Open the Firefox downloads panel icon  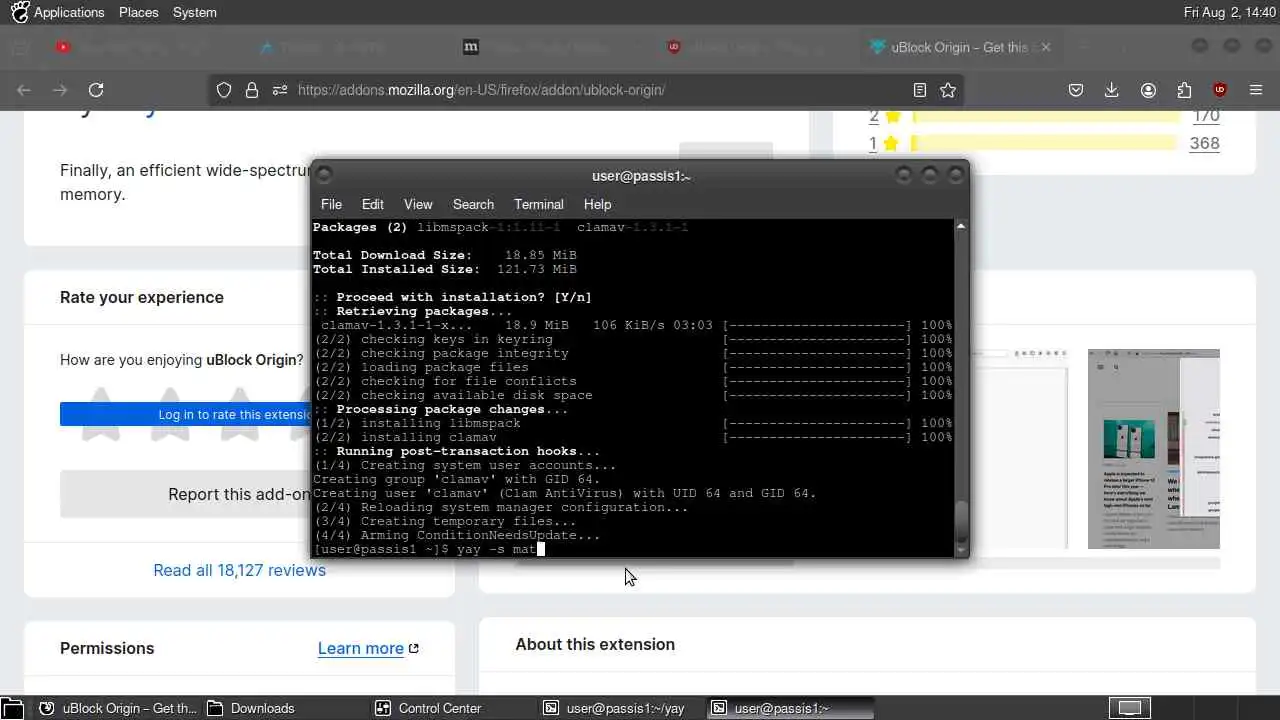[1112, 90]
